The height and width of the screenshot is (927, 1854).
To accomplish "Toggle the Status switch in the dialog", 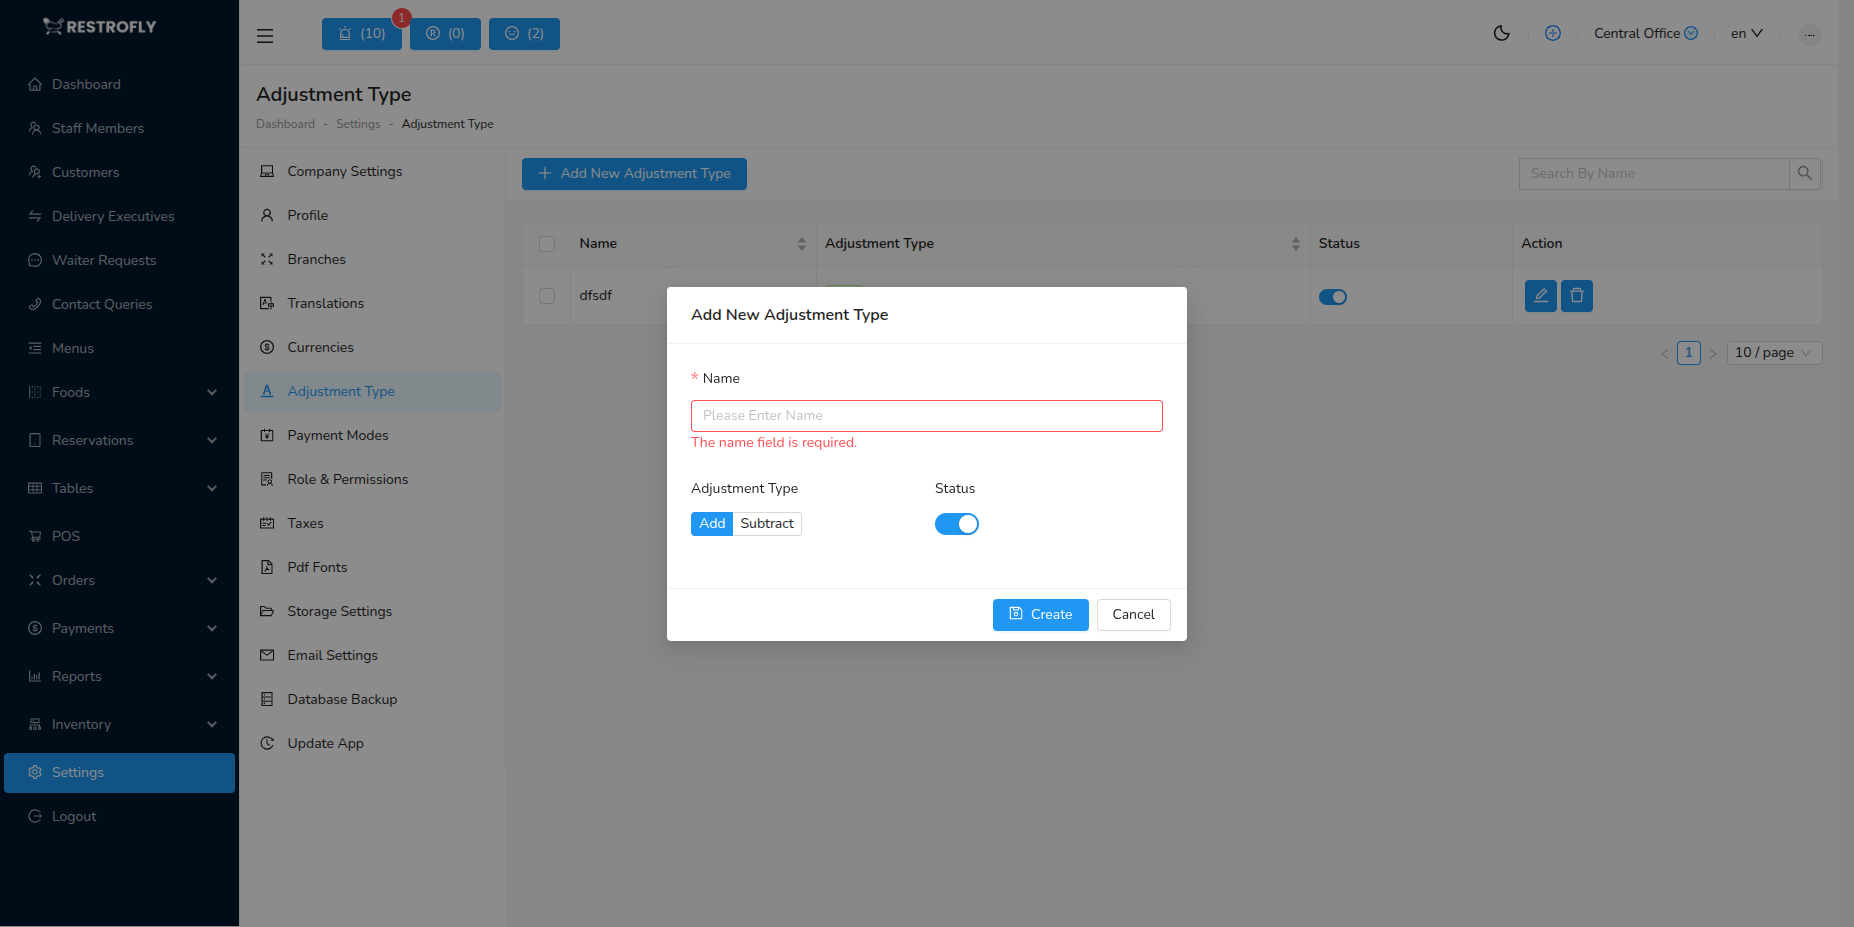I will (x=956, y=523).
